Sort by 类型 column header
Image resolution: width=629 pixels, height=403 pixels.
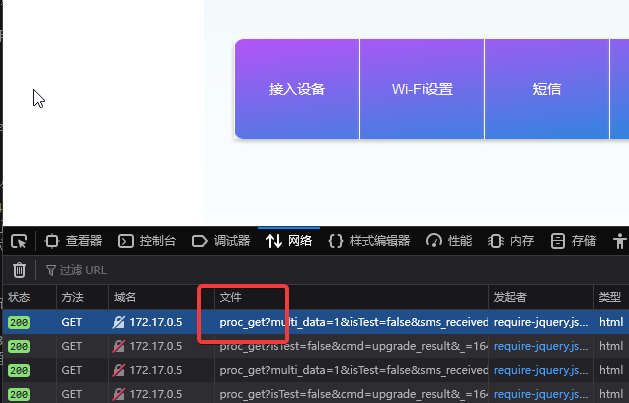[x=611, y=297]
